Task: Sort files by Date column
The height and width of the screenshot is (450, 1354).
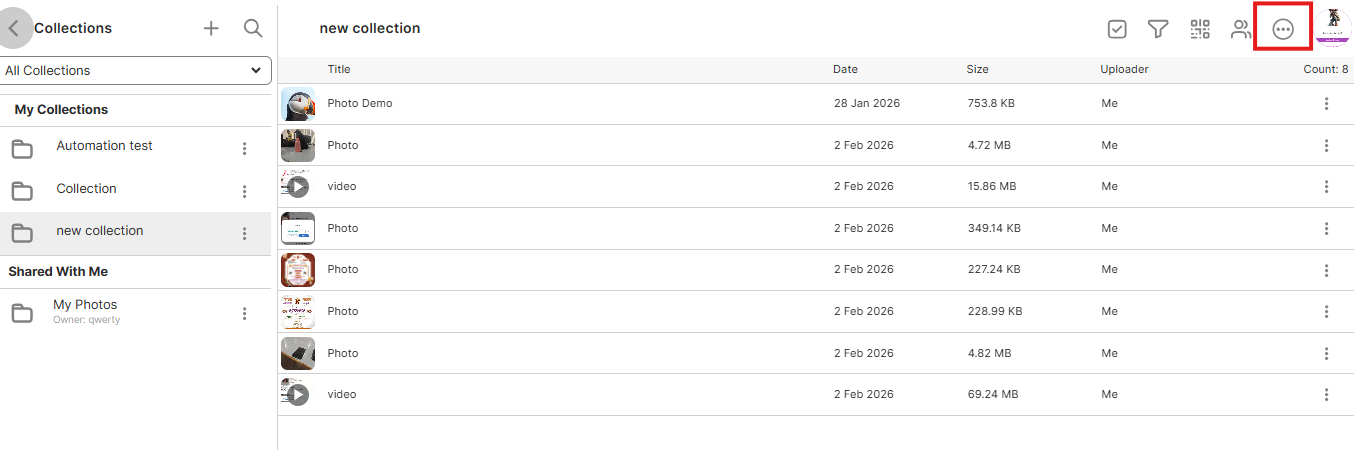Action: click(x=845, y=70)
